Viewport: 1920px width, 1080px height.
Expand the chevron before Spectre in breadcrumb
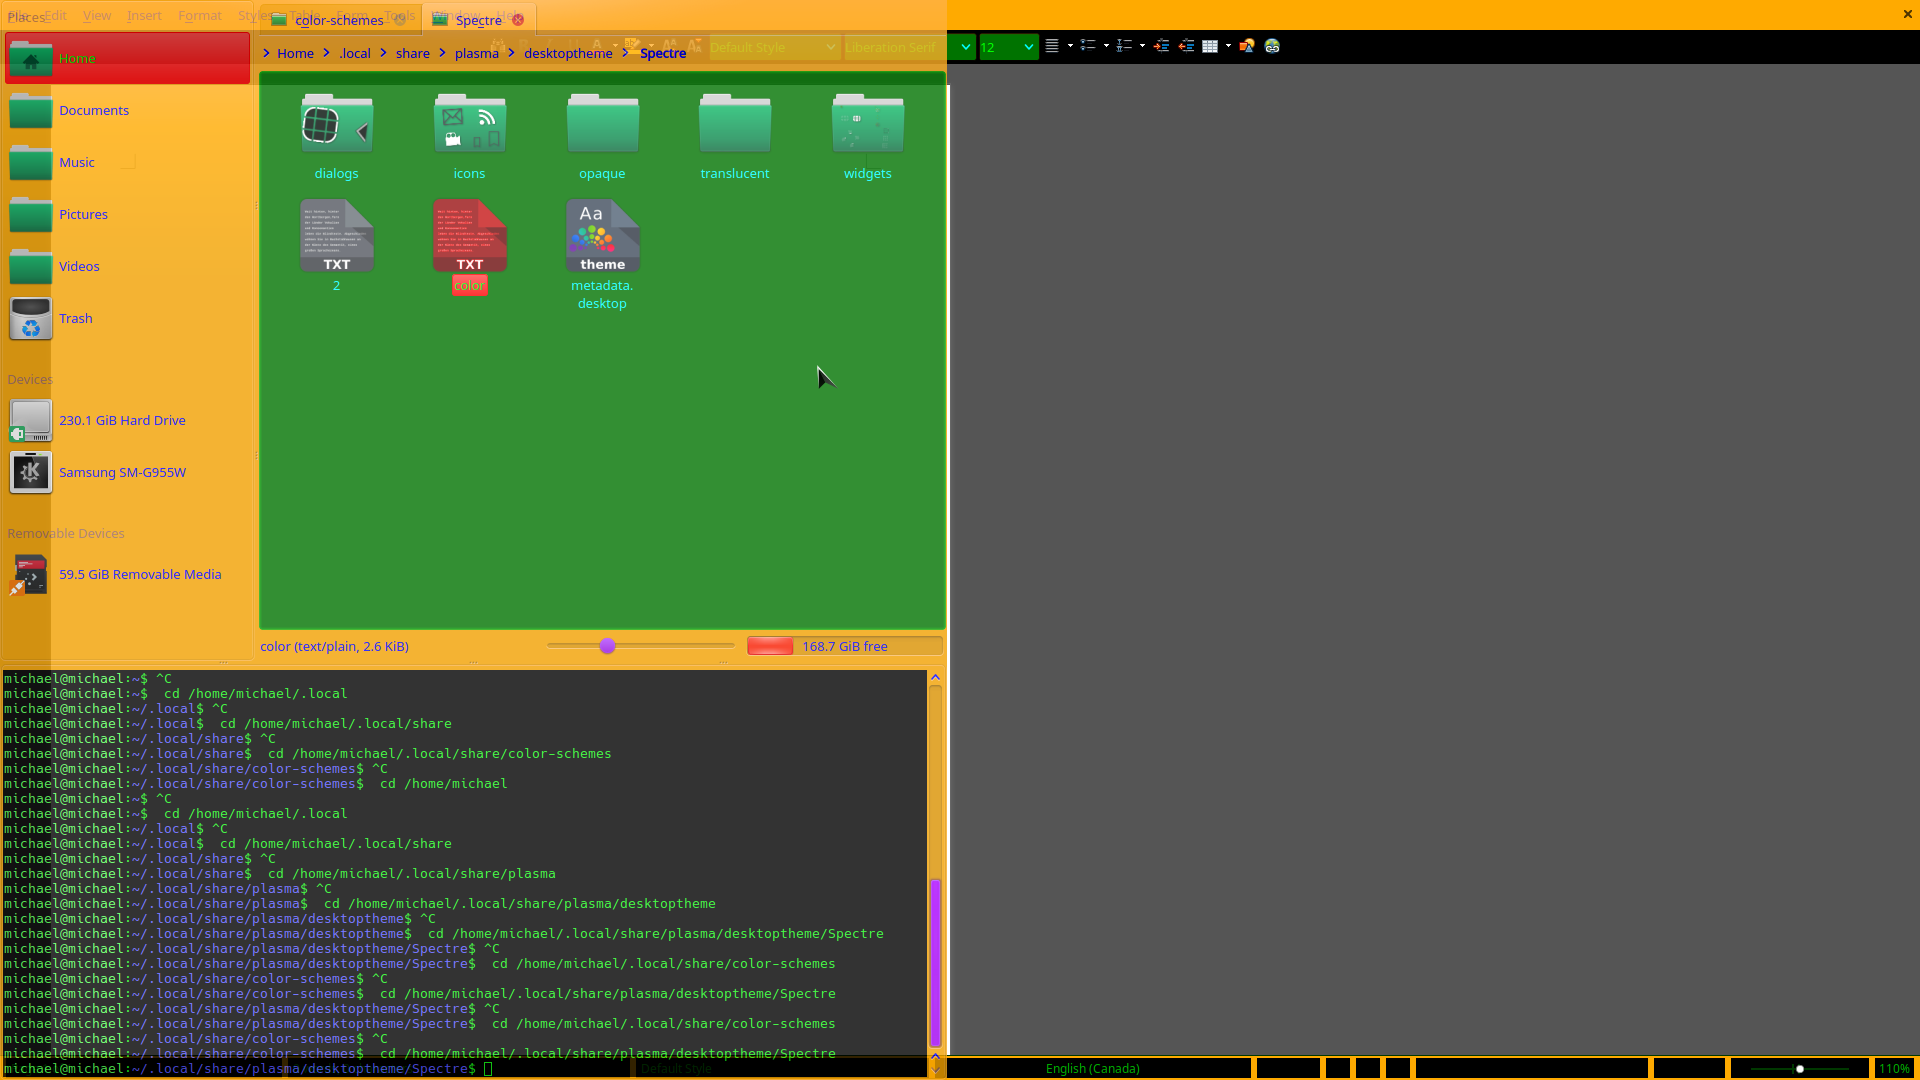626,53
